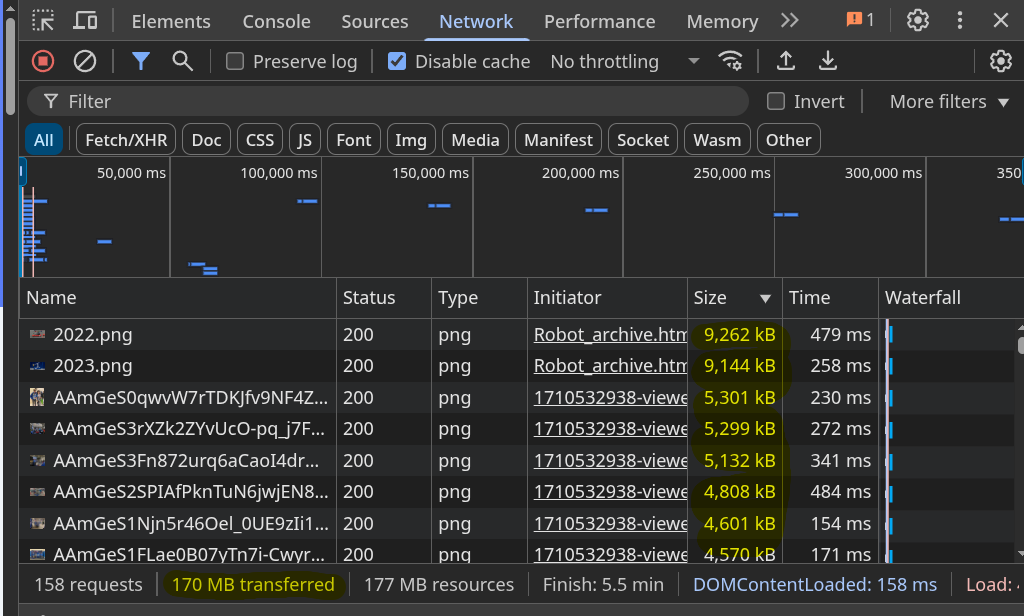The width and height of the screenshot is (1024, 616).
Task: Open the No throttling dropdown
Action: coord(624,61)
